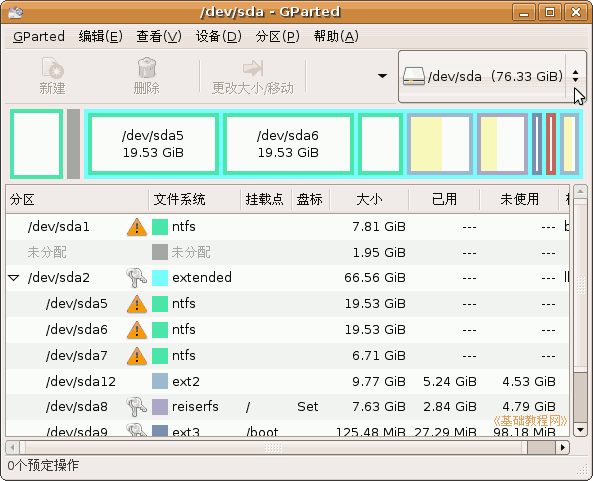Viewport: 593px width, 481px height.
Task: Collapse the /dev/sda2 extended partition tree
Action: [14, 278]
